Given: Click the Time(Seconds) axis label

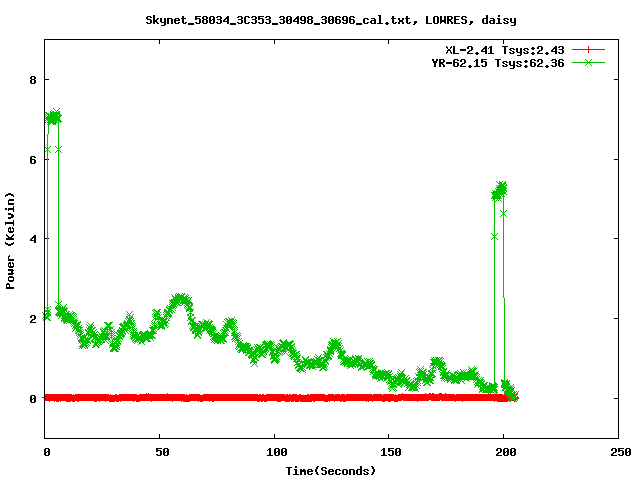Looking at the screenshot, I should (x=331, y=471).
